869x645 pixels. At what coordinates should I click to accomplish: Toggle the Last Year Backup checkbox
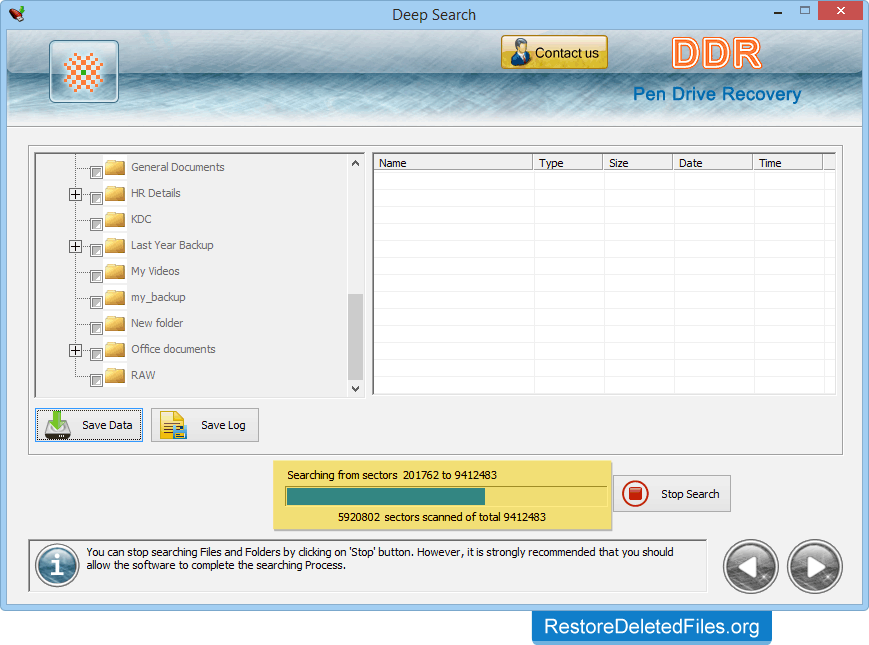96,250
